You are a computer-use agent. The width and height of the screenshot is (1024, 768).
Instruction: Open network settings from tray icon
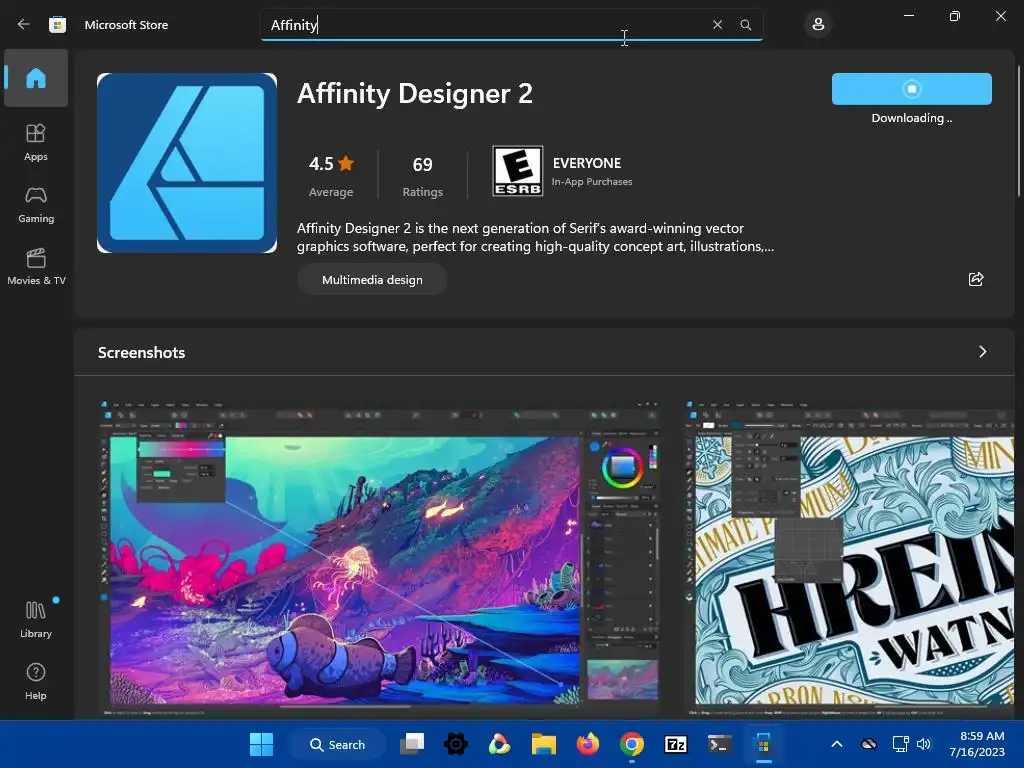point(901,744)
